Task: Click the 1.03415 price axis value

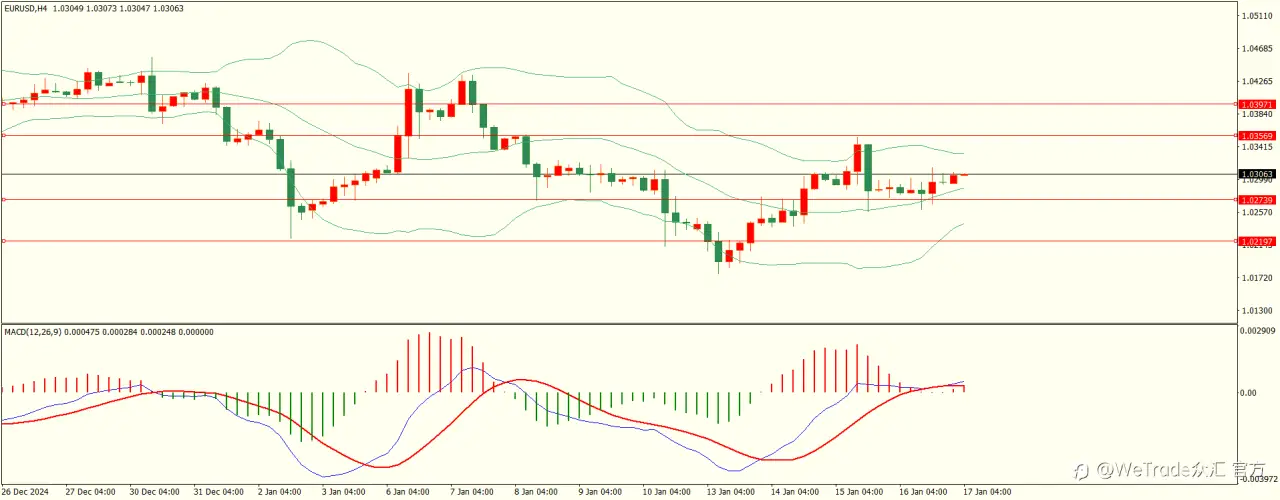Action: 1257,147
